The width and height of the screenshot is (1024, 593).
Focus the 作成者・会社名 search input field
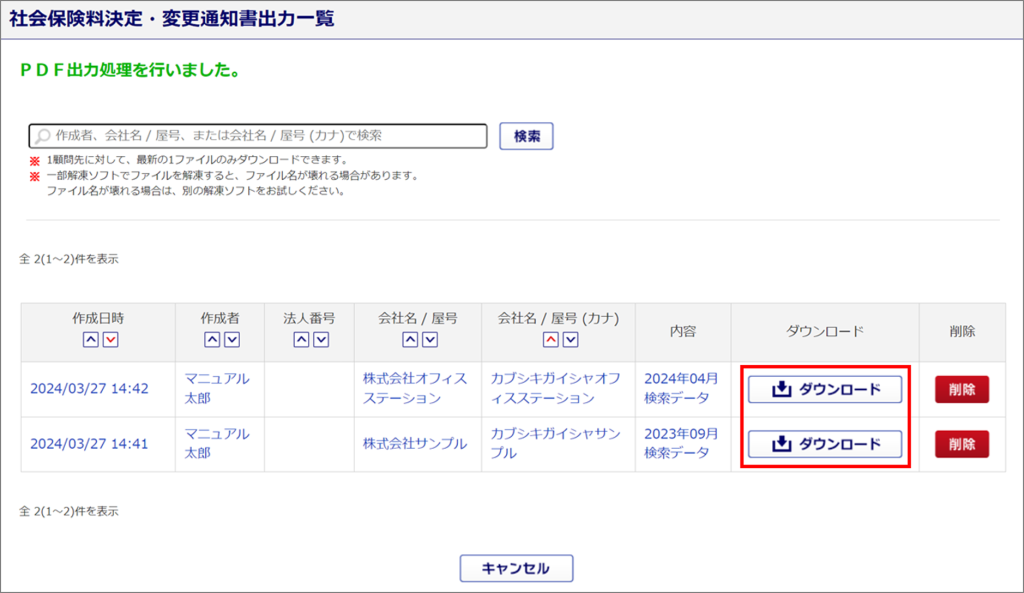pyautogui.click(x=260, y=135)
